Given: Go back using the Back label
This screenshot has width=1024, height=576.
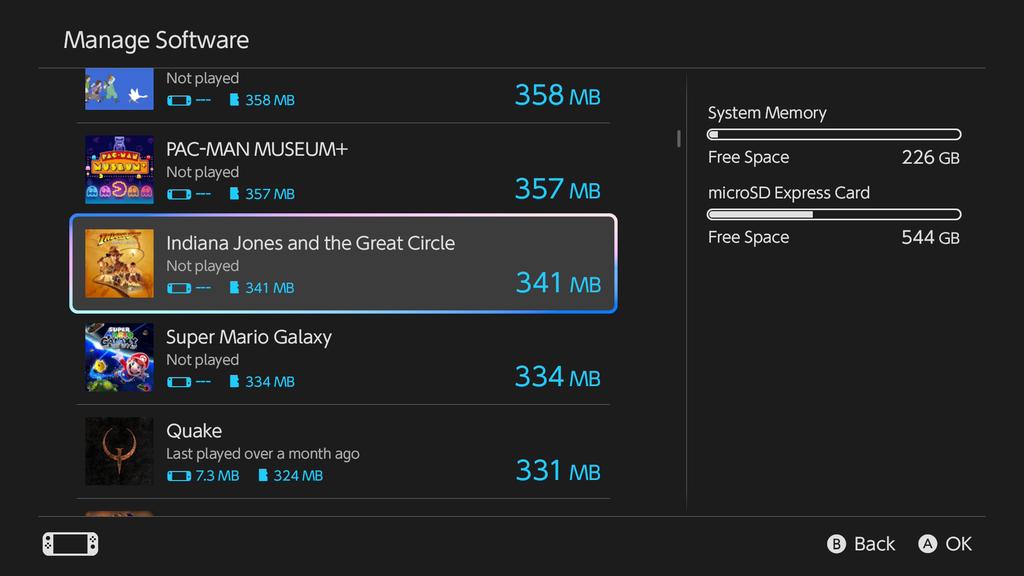Looking at the screenshot, I should (874, 544).
